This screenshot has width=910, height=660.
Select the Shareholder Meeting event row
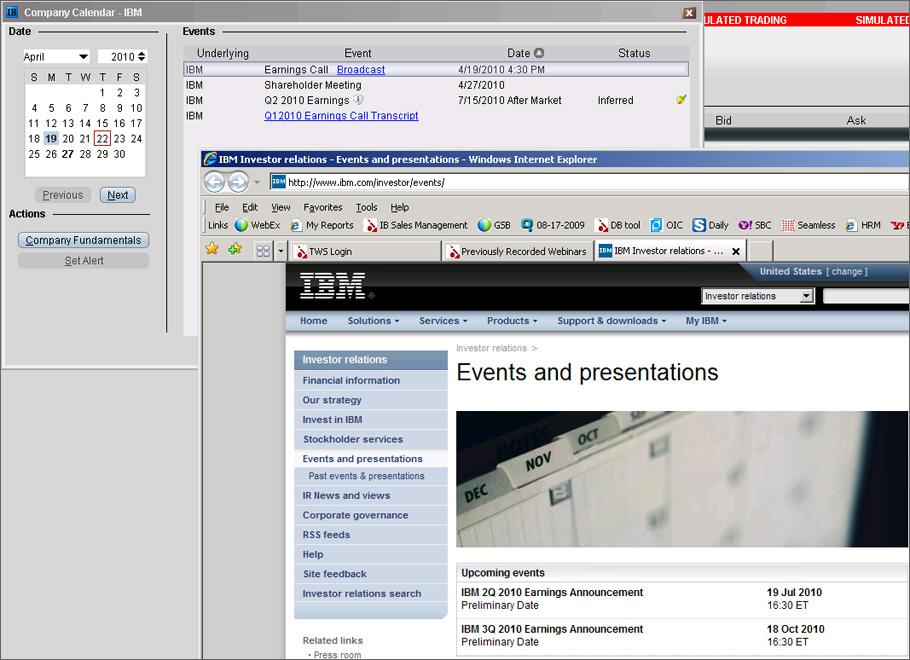click(x=436, y=85)
